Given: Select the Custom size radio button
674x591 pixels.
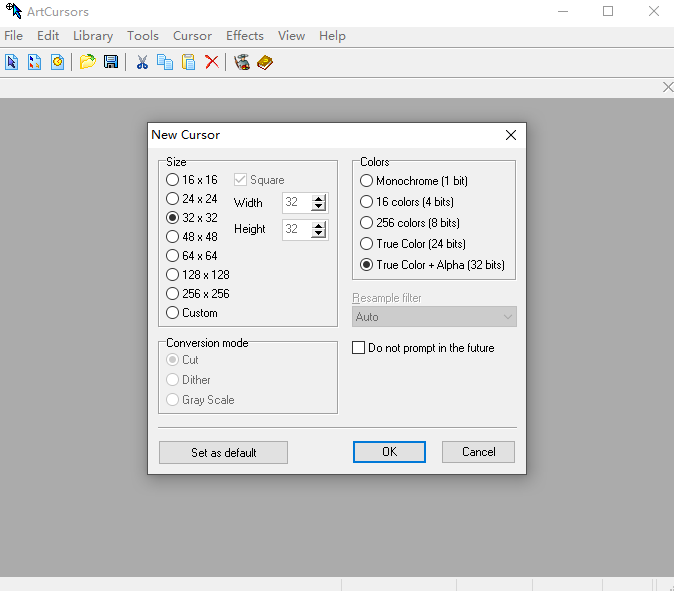Looking at the screenshot, I should tap(173, 313).
